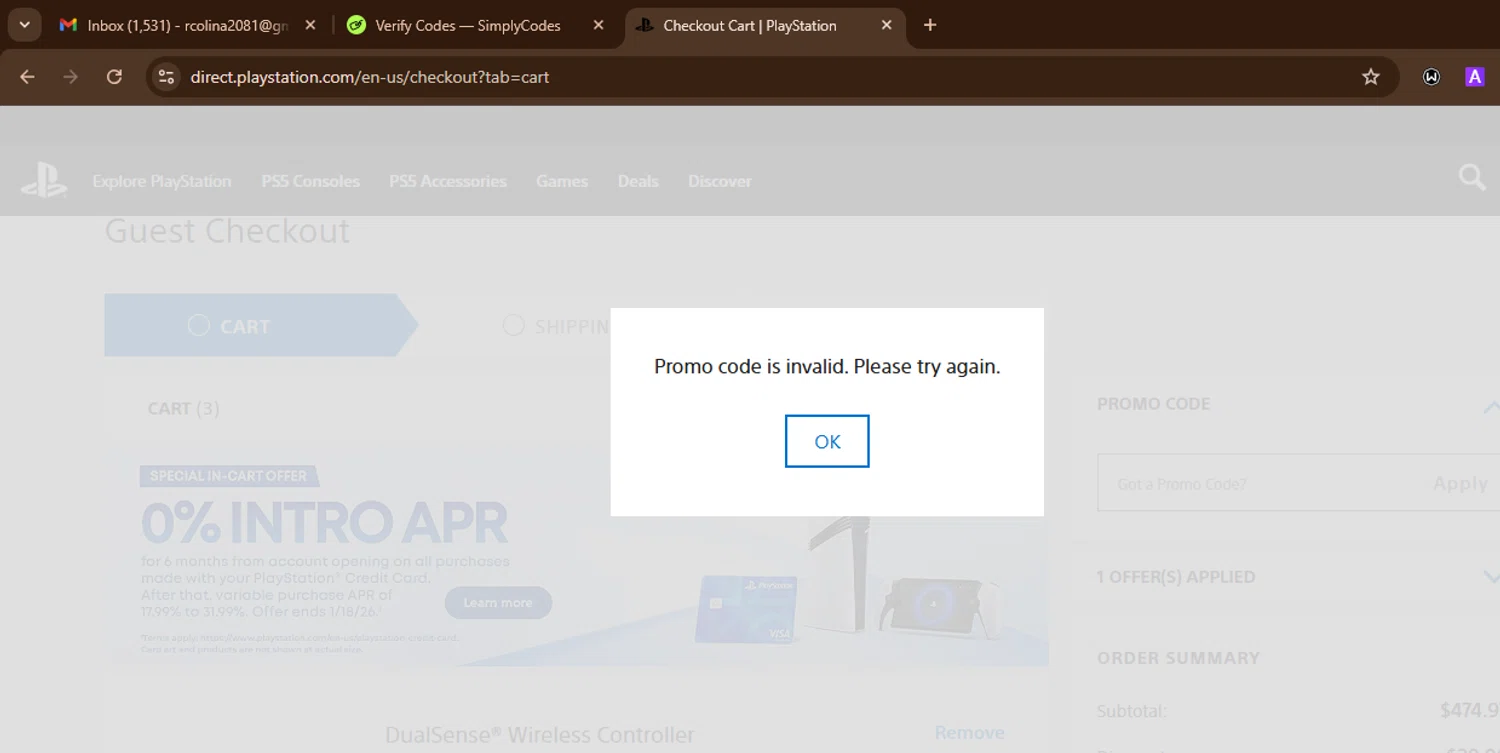This screenshot has height=753, width=1500.
Task: Open the purple A profile icon
Action: (x=1474, y=77)
